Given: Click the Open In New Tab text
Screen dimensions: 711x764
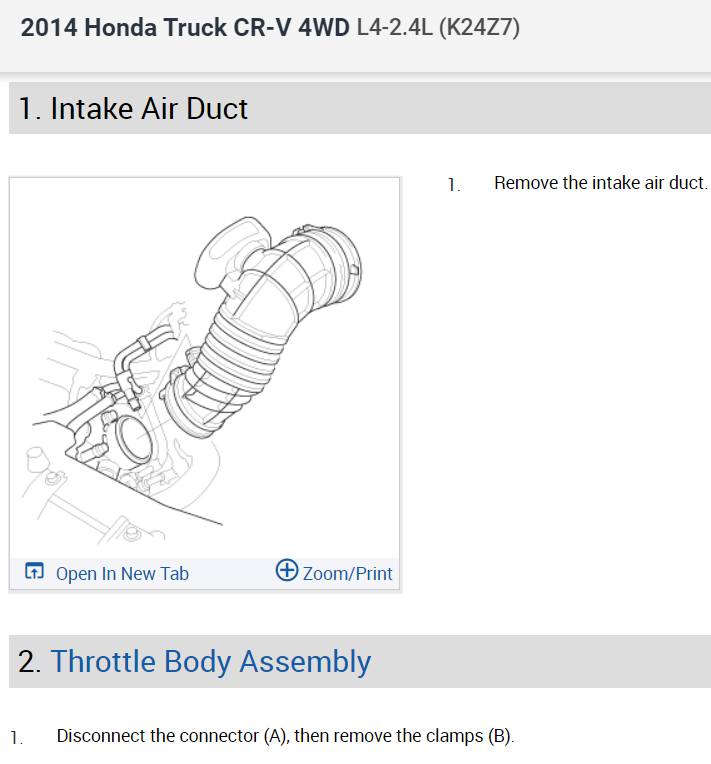Looking at the screenshot, I should [x=122, y=573].
